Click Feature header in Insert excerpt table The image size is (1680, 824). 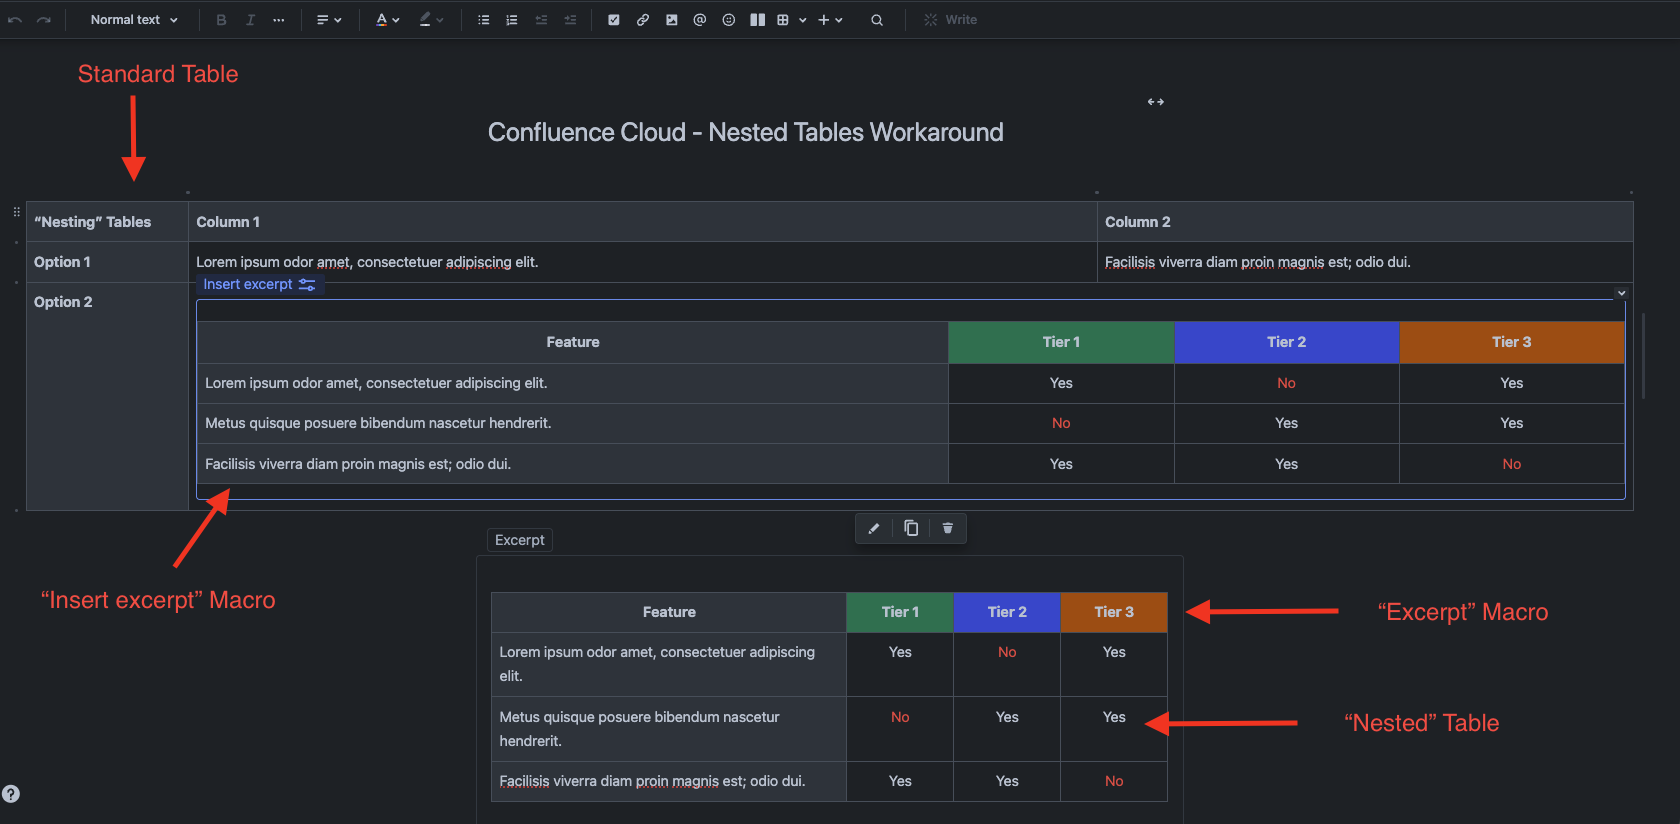(x=573, y=342)
